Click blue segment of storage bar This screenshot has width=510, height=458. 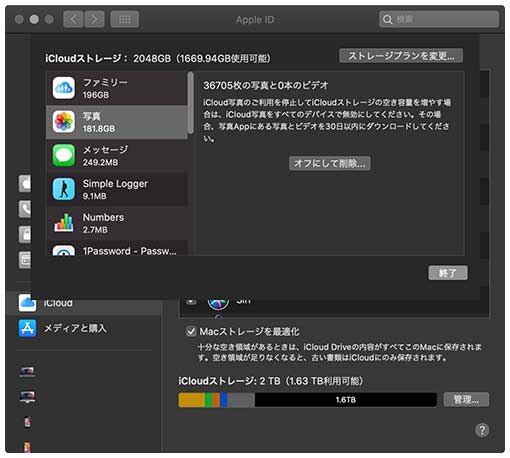tap(224, 400)
